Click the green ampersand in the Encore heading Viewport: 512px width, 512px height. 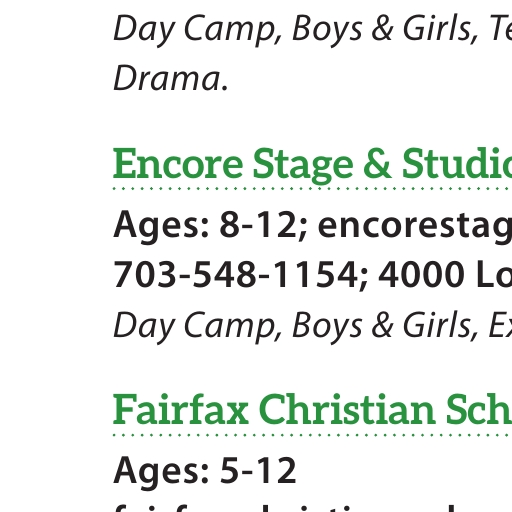pos(377,164)
